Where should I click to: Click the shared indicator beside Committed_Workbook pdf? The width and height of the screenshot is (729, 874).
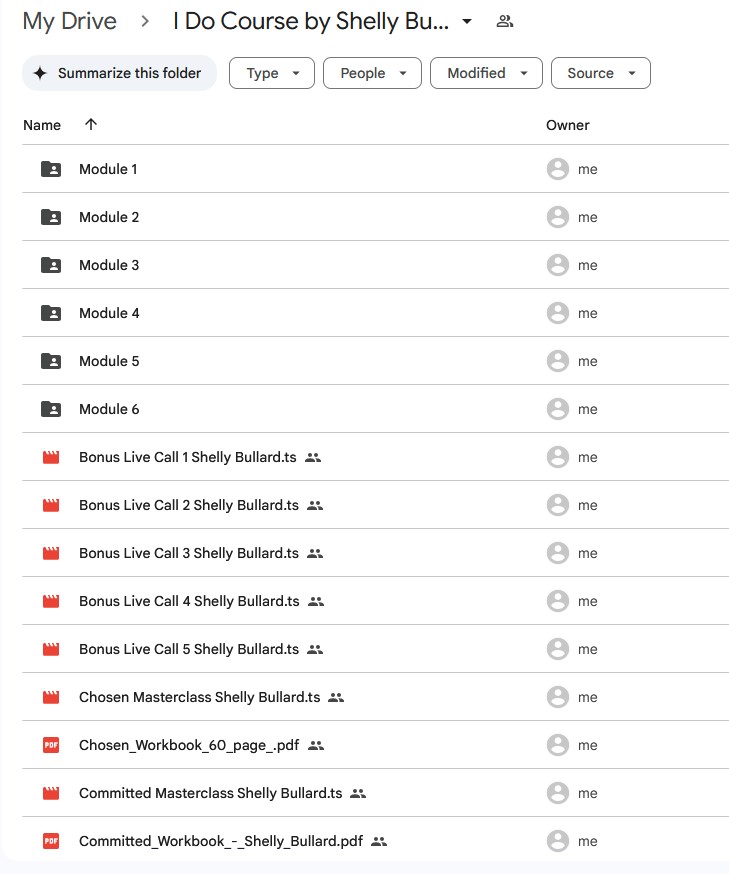pyautogui.click(x=379, y=841)
